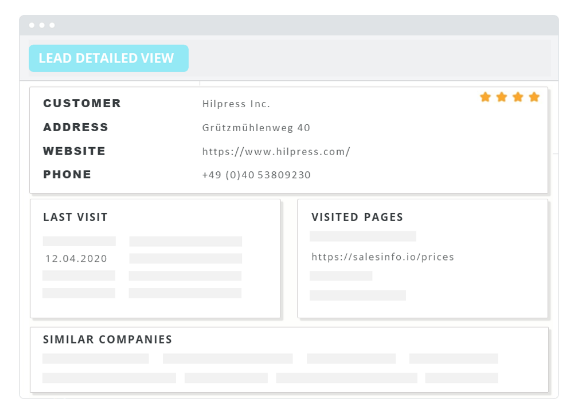The width and height of the screenshot is (568, 404).
Task: Open the https://www.hilpress.com/ website link
Action: coord(276,151)
